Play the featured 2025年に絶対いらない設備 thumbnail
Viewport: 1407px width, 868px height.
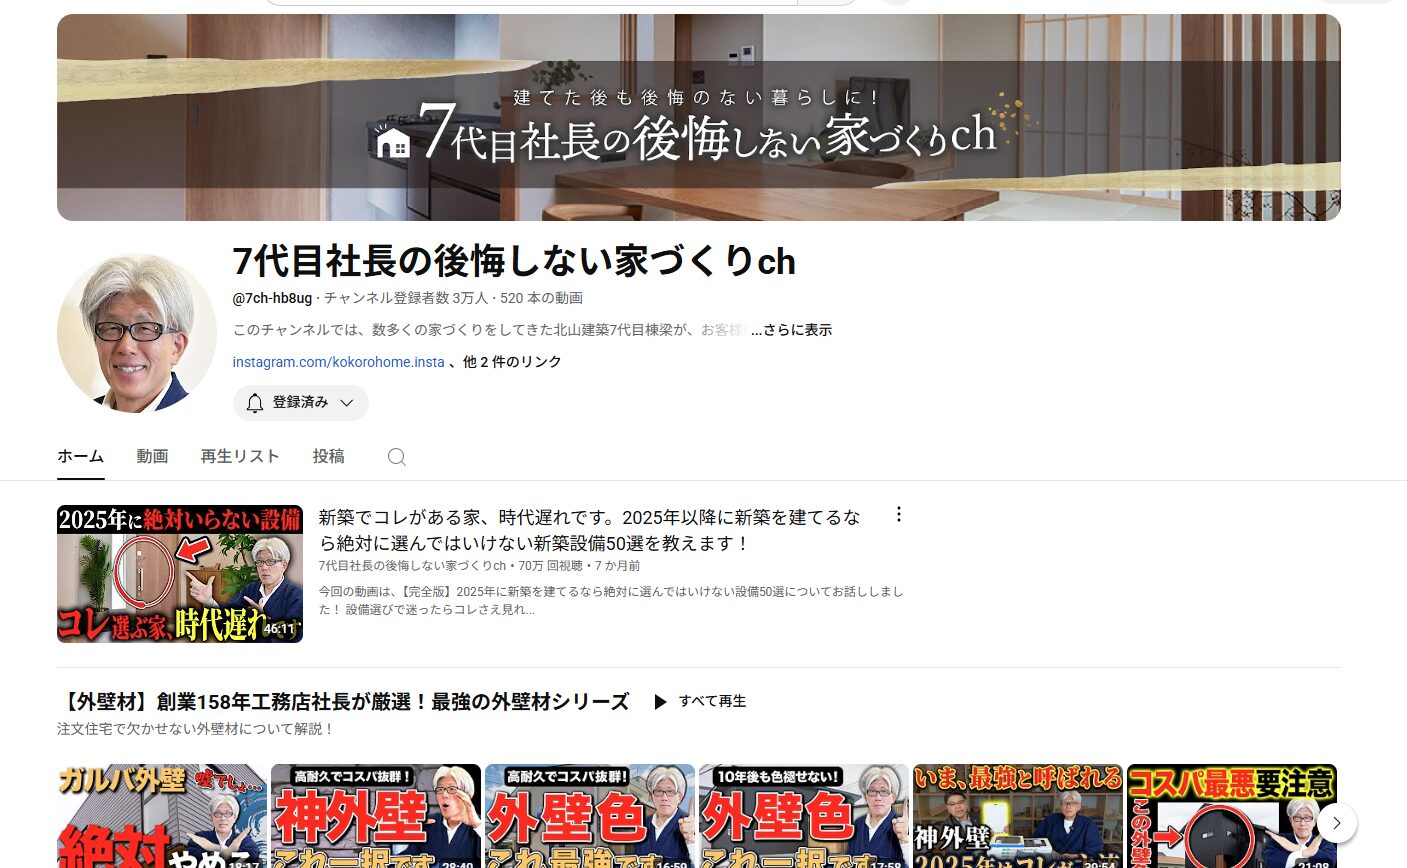(x=180, y=574)
